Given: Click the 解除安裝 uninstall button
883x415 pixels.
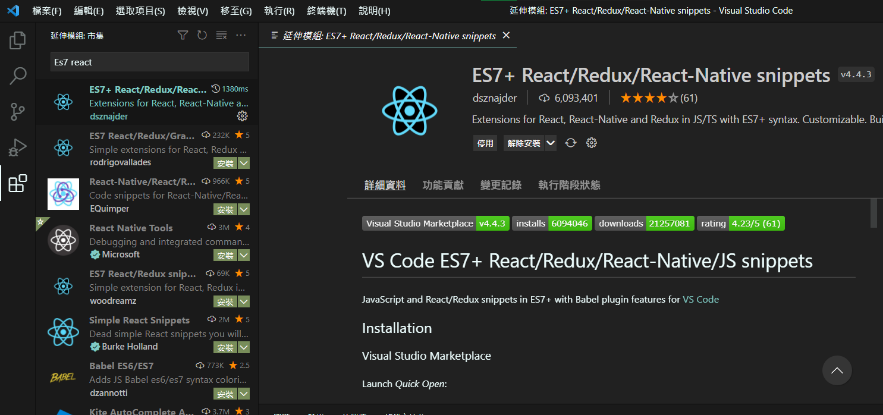Looking at the screenshot, I should [523, 143].
